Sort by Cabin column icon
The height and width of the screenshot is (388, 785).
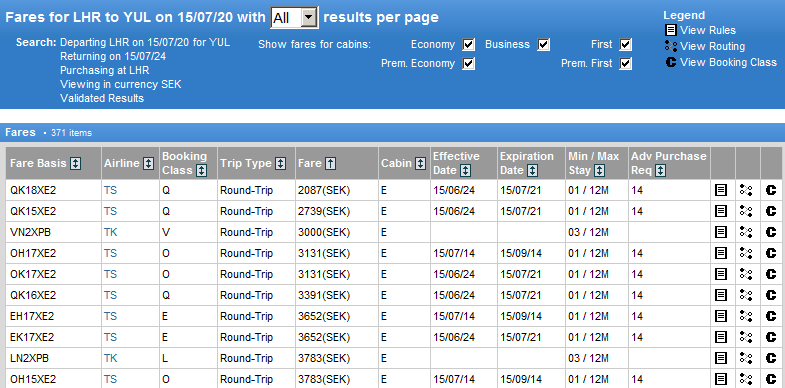point(421,163)
